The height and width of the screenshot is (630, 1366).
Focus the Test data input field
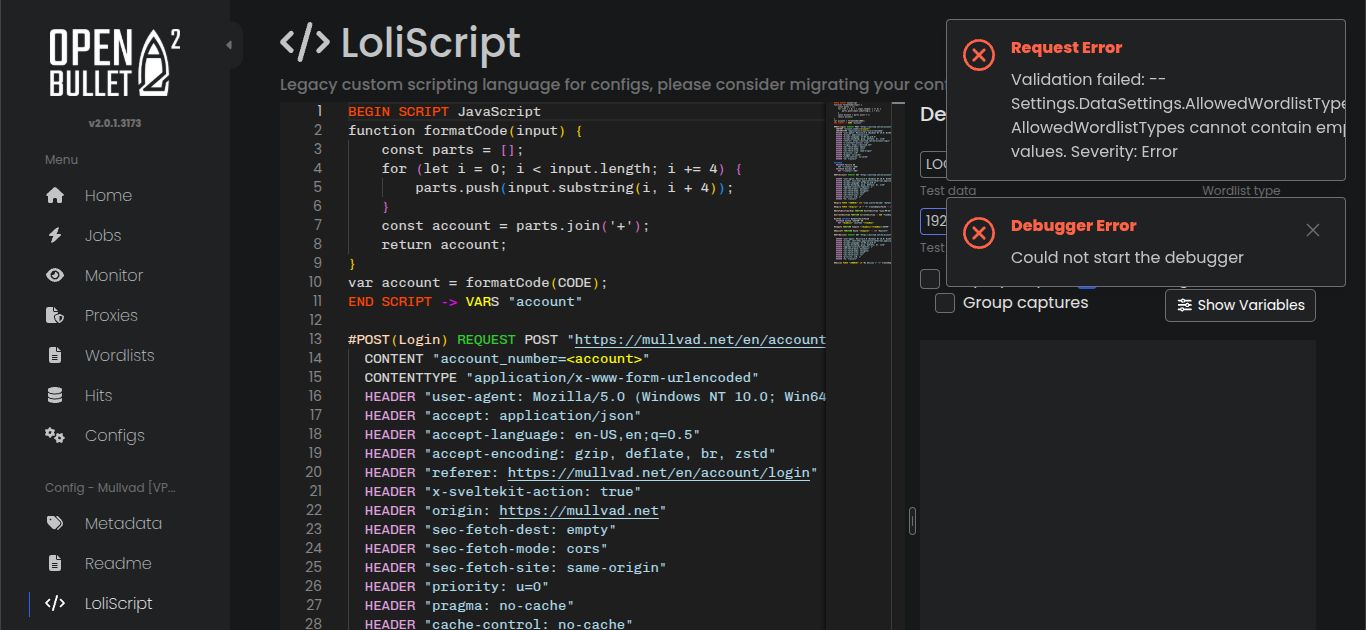(x=933, y=220)
